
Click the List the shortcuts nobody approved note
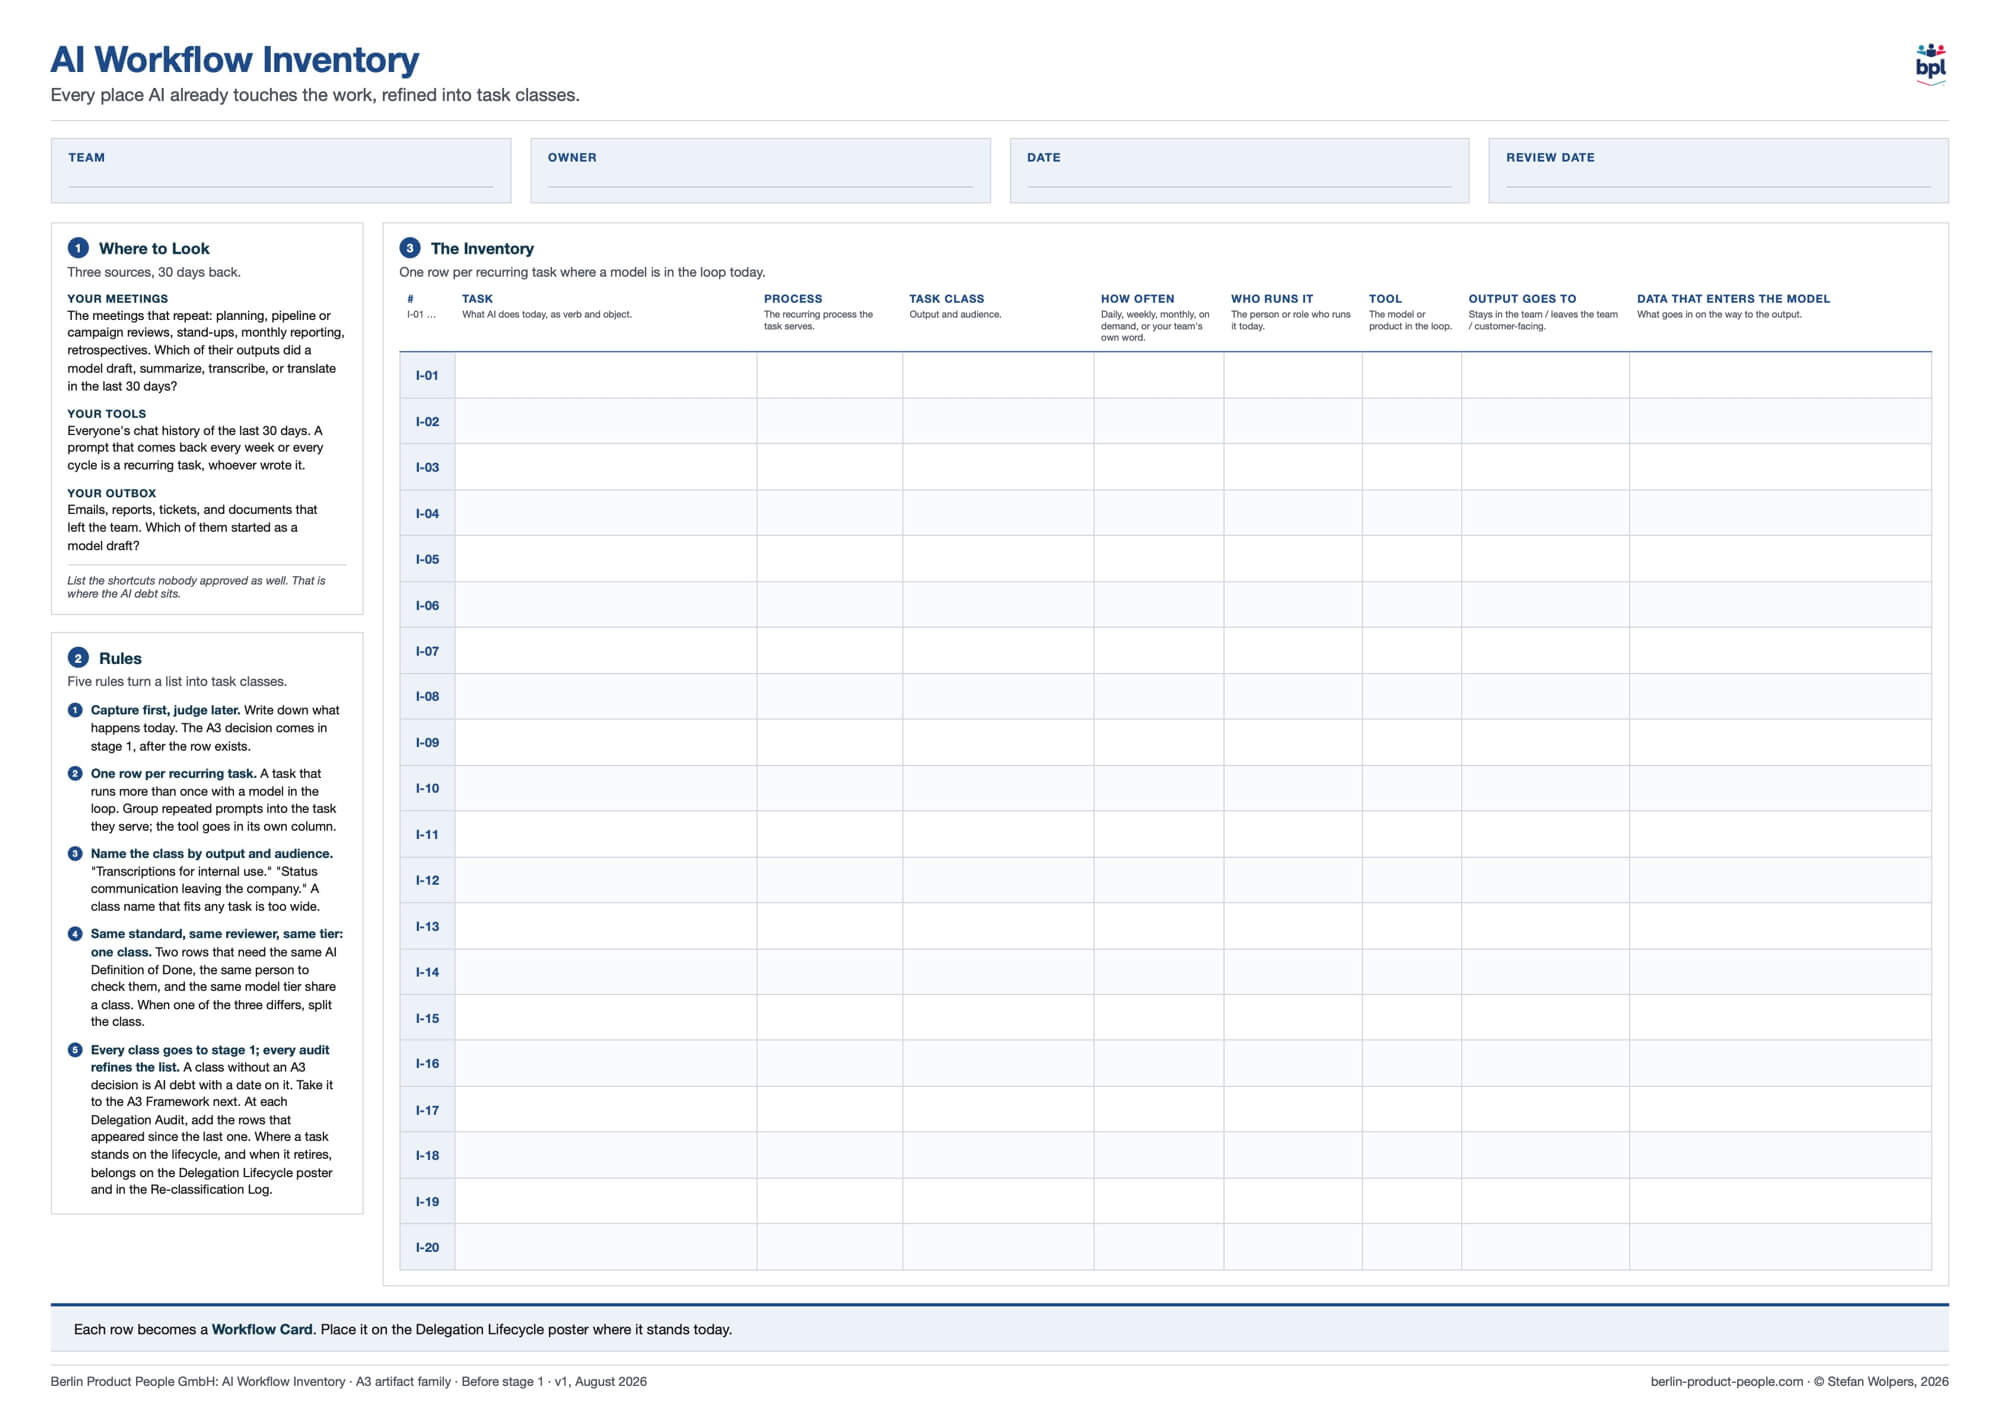196,587
